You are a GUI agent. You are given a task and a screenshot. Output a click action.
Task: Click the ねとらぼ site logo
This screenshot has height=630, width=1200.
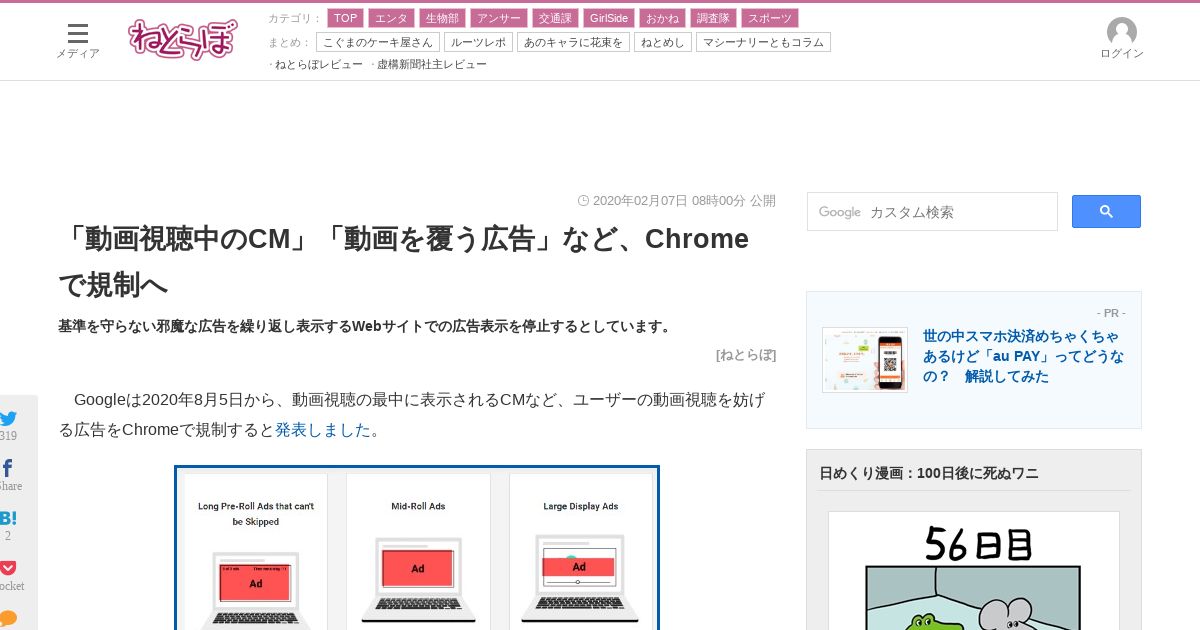183,39
